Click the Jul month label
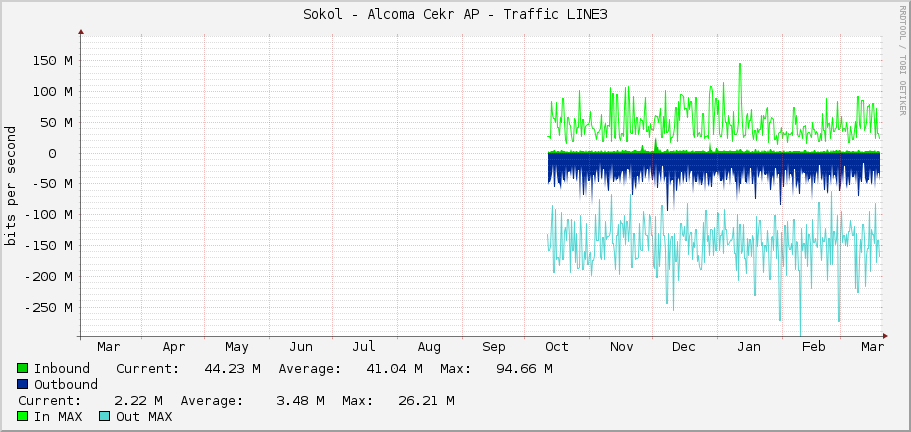The width and height of the screenshot is (911, 432). coord(364,347)
